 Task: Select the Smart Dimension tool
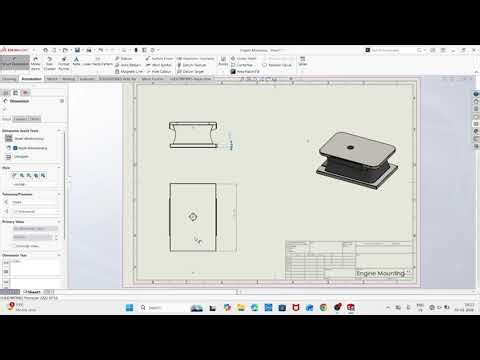coord(15,63)
